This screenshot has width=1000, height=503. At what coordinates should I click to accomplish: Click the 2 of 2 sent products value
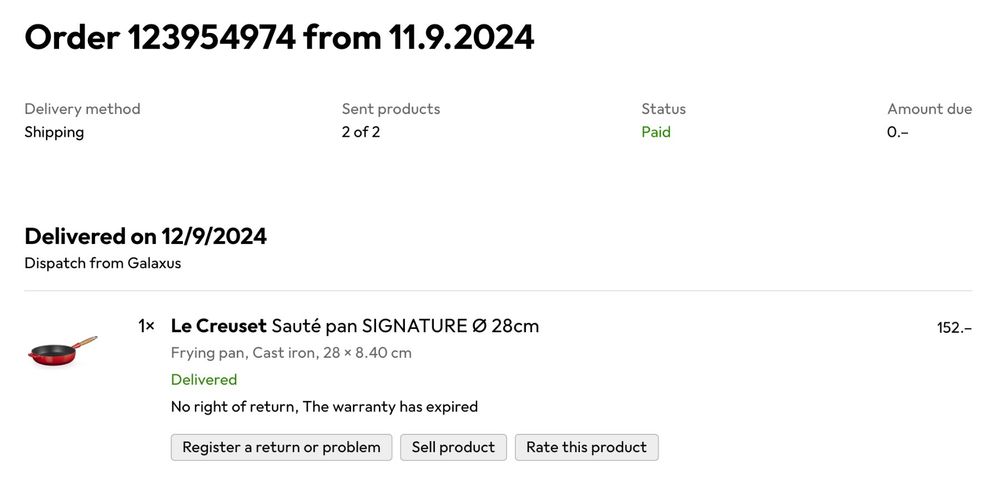(361, 132)
